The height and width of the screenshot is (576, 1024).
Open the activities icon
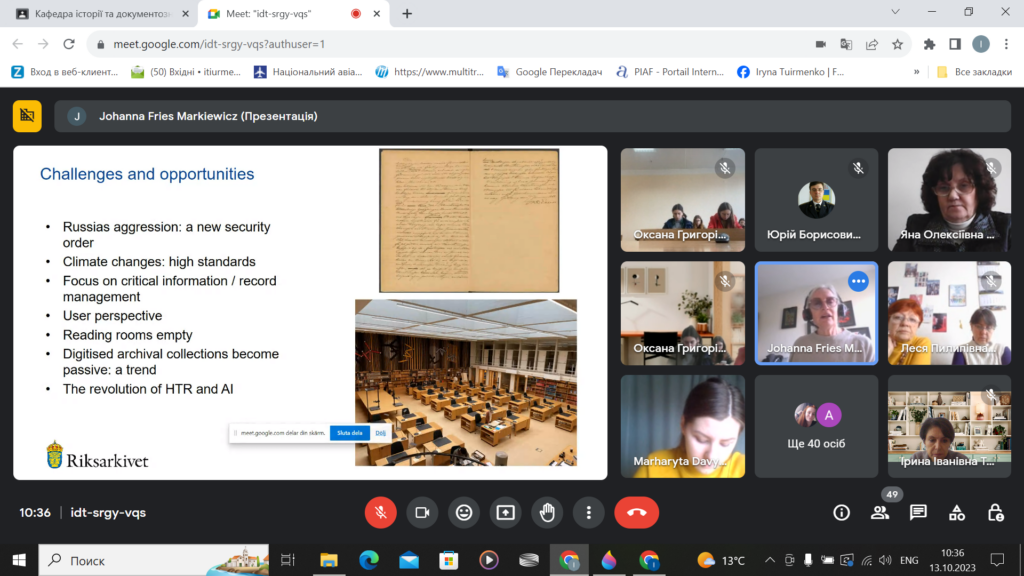(957, 512)
